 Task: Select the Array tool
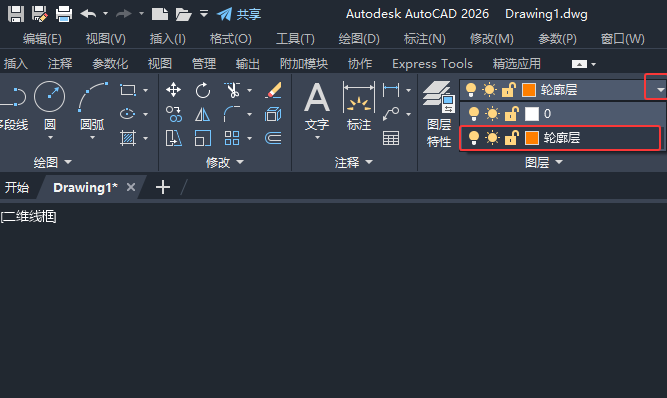pyautogui.click(x=232, y=138)
